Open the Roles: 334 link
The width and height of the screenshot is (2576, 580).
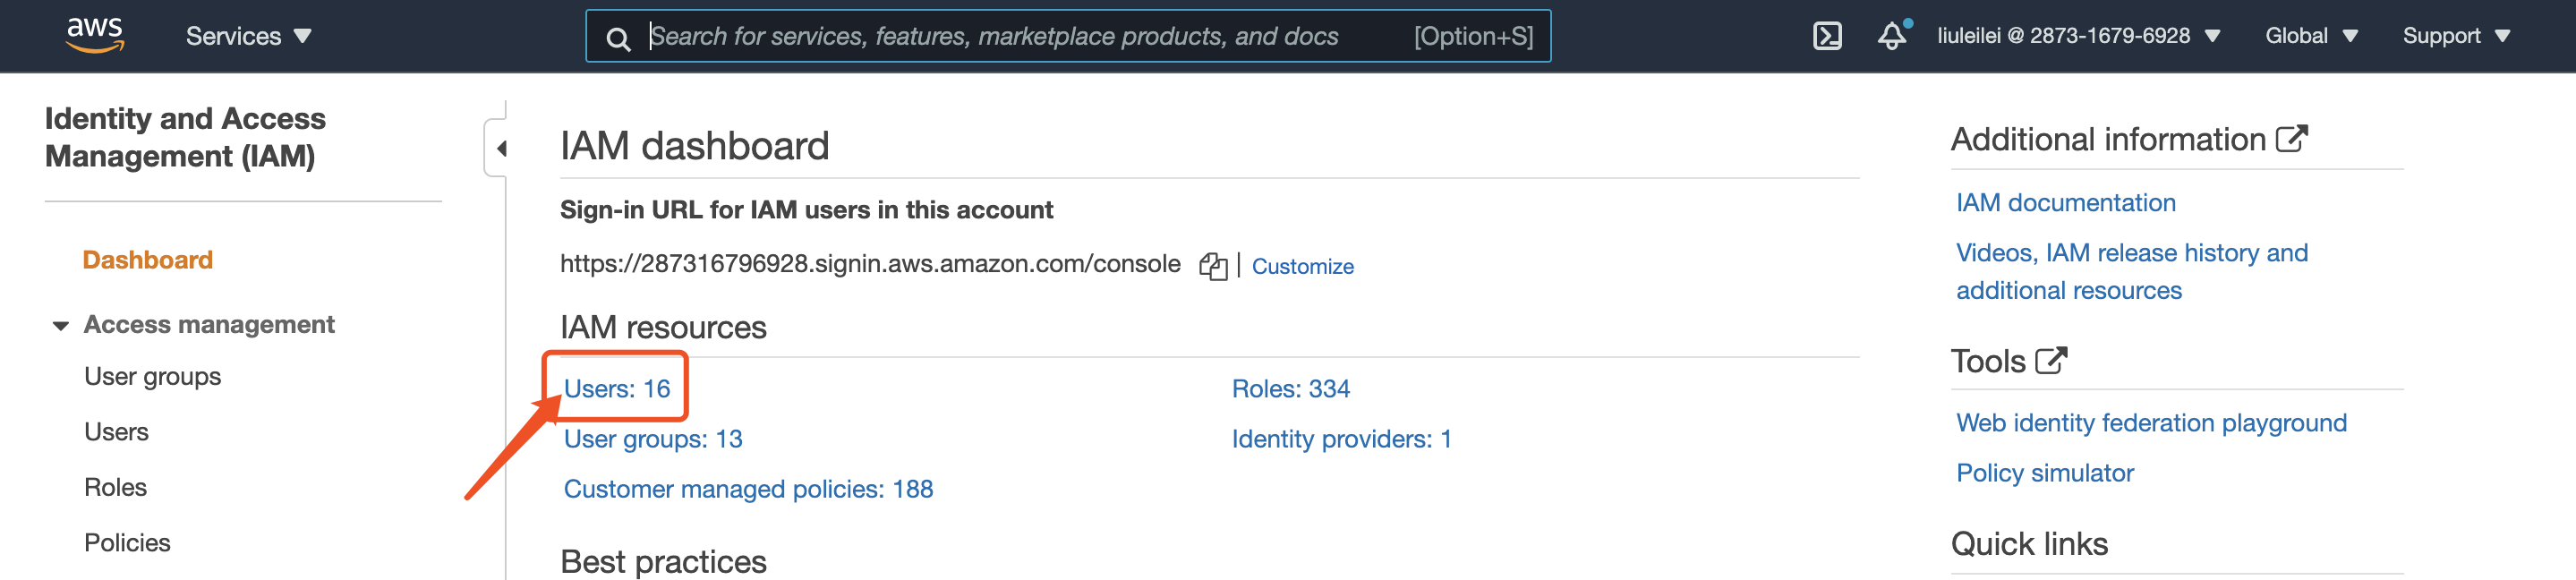tap(1290, 389)
